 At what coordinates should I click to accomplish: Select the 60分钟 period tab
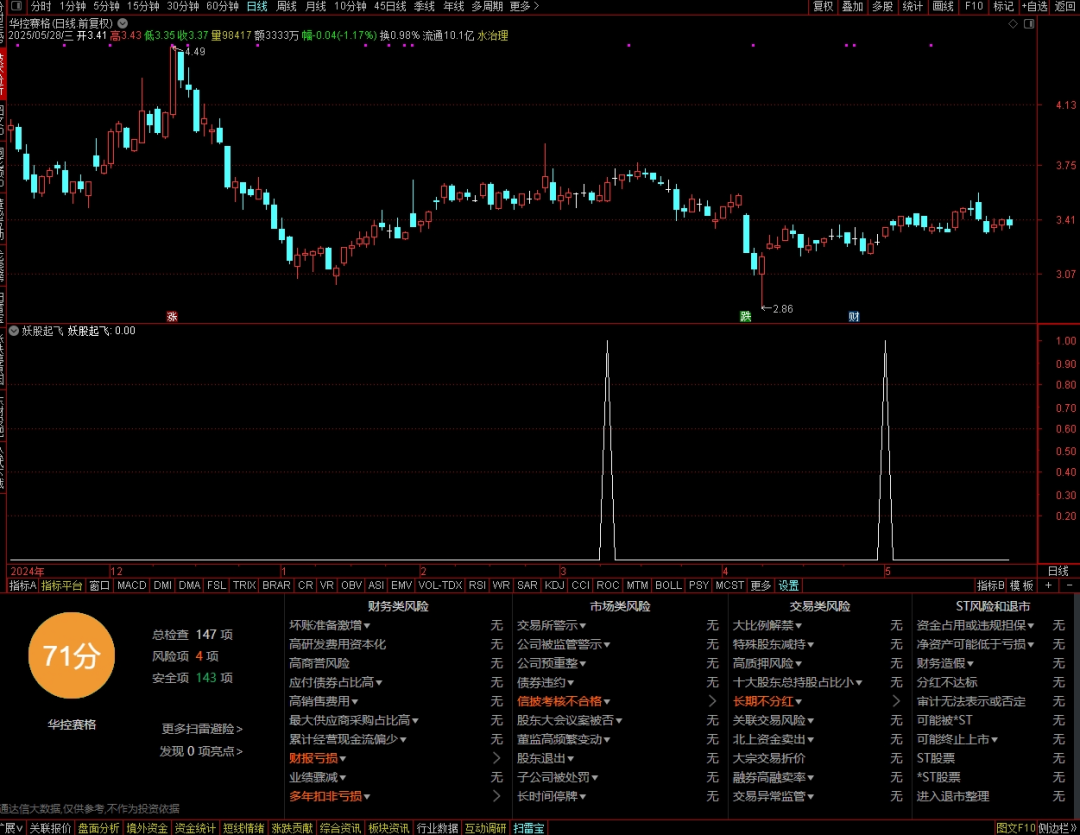[x=222, y=6]
